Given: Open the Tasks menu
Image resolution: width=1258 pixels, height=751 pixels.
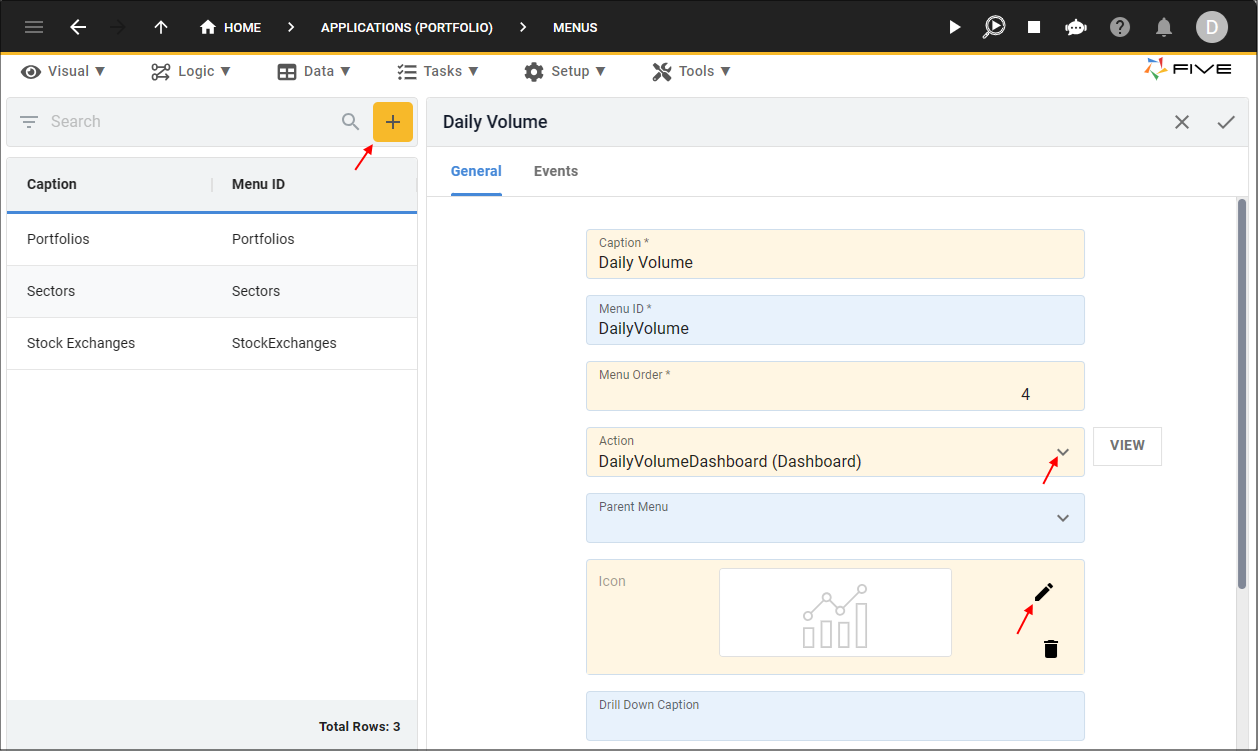Looking at the screenshot, I should (438, 71).
